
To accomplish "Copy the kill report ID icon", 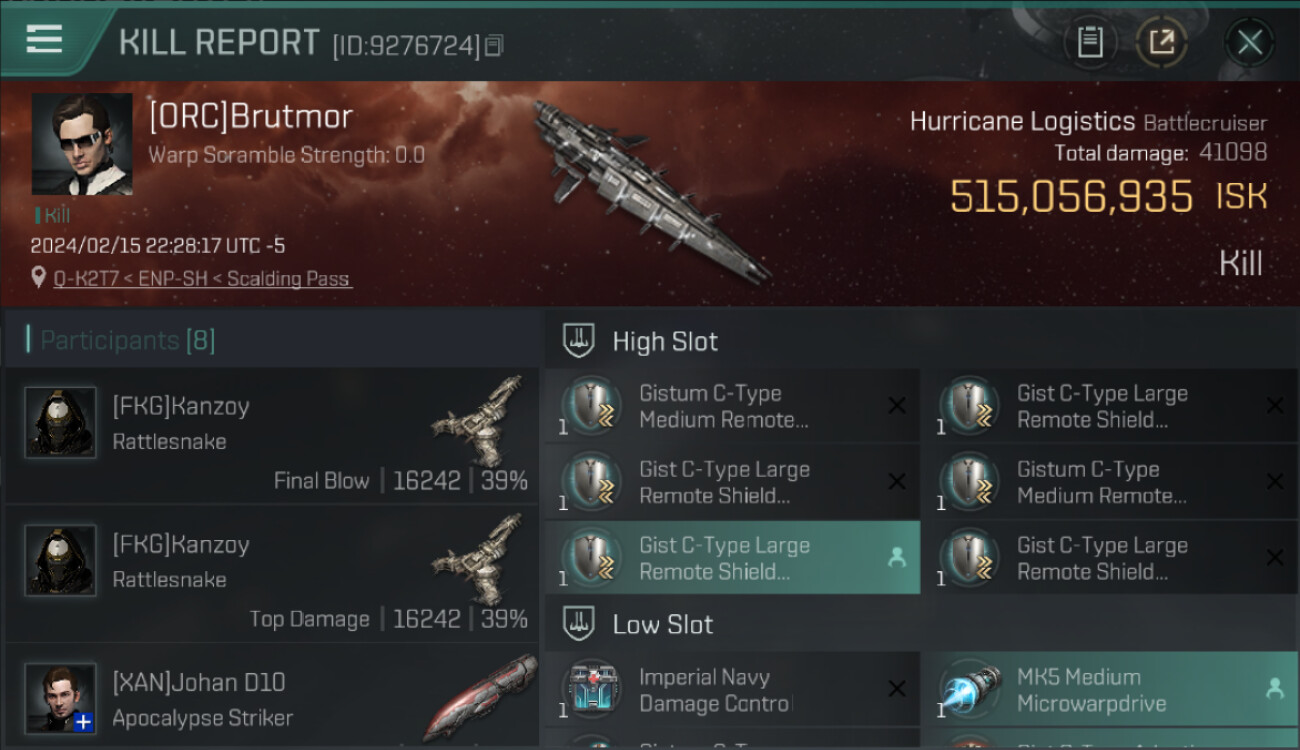I will coord(494,46).
